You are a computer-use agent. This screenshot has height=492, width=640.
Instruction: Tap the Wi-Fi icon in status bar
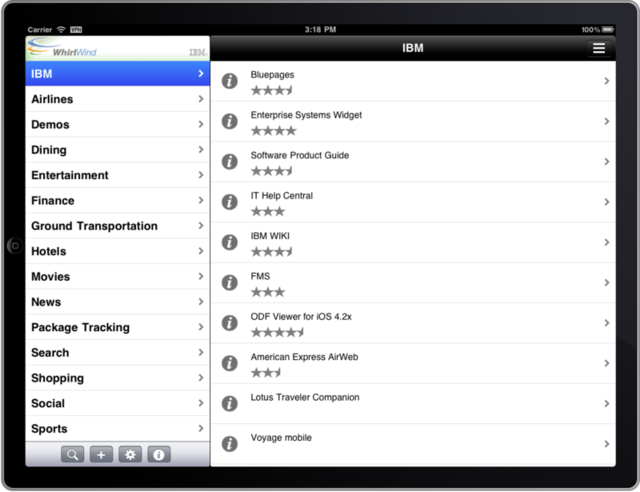point(61,29)
